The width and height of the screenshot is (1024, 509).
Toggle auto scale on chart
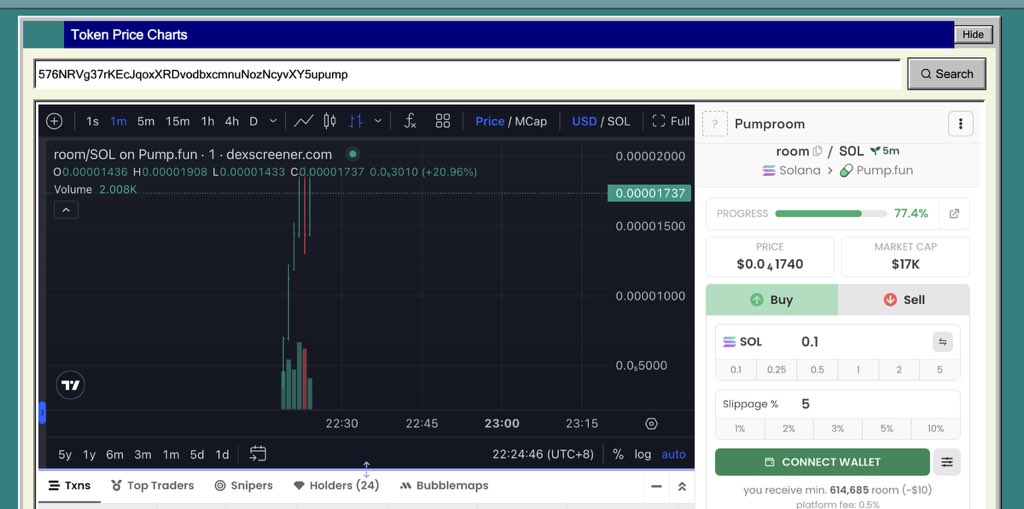tap(673, 454)
